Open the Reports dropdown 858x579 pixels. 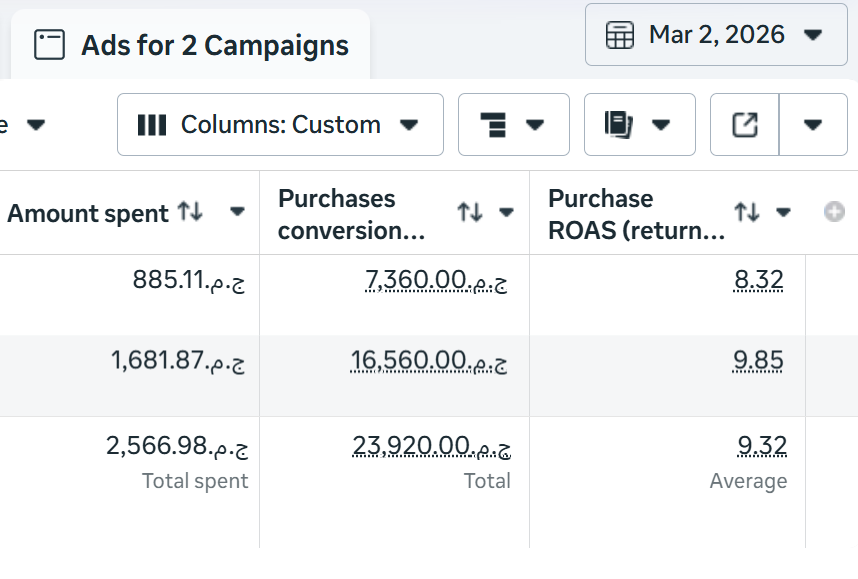(x=640, y=125)
